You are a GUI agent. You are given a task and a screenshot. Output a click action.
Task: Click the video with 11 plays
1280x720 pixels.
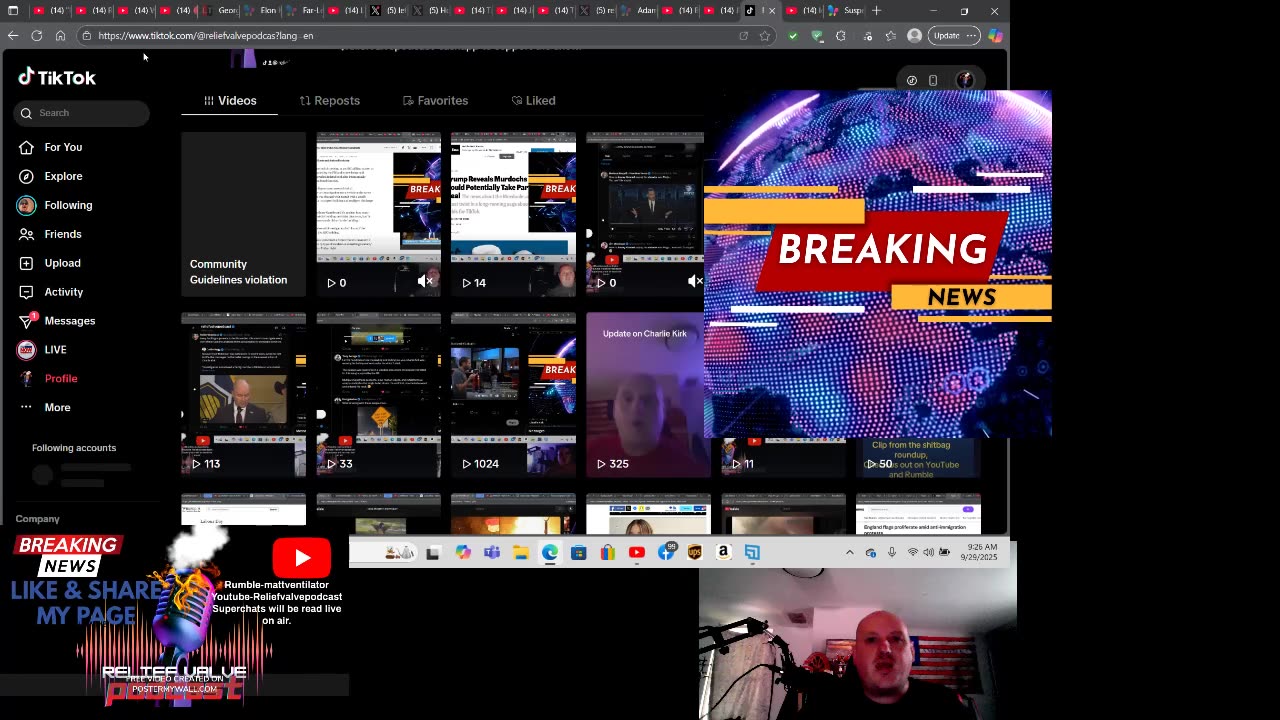click(x=783, y=458)
